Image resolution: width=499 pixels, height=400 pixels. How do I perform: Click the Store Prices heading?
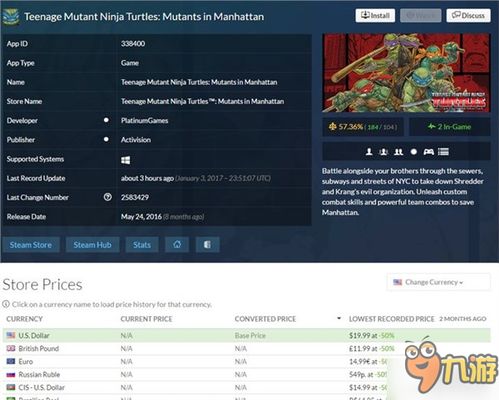pos(42,285)
